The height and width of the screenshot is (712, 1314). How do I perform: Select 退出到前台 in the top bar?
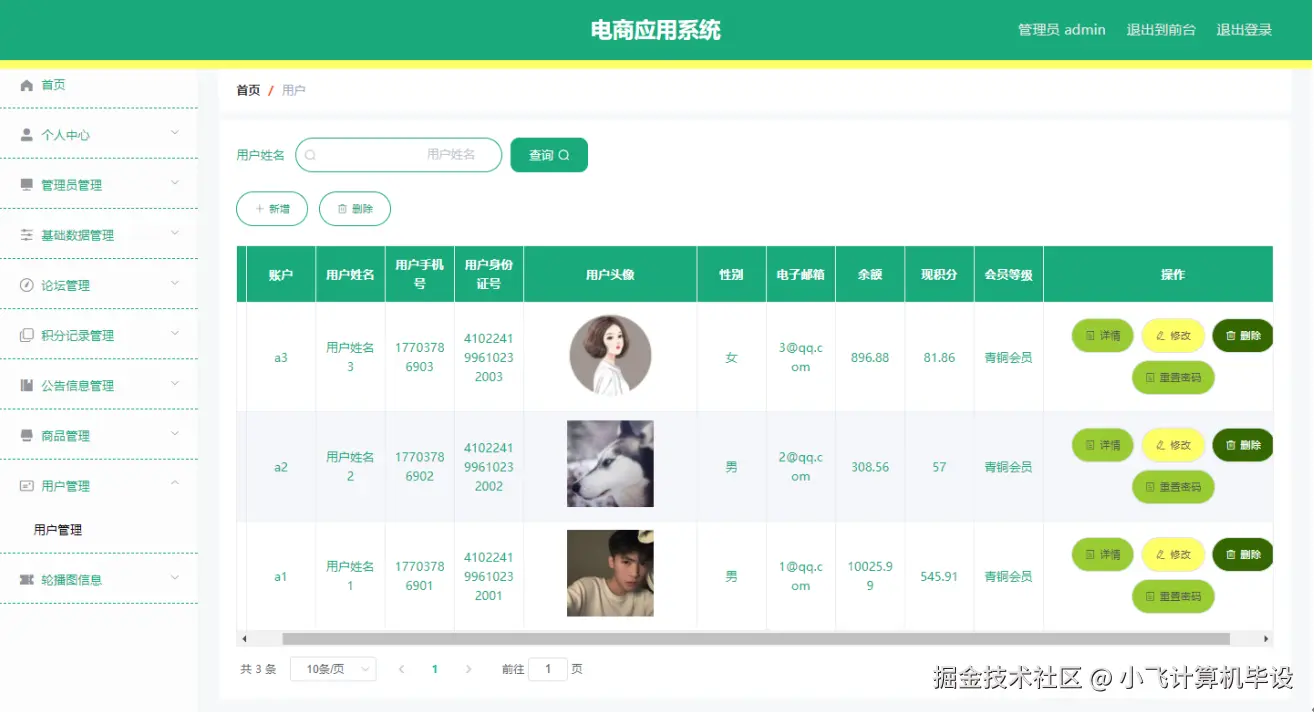point(1162,30)
